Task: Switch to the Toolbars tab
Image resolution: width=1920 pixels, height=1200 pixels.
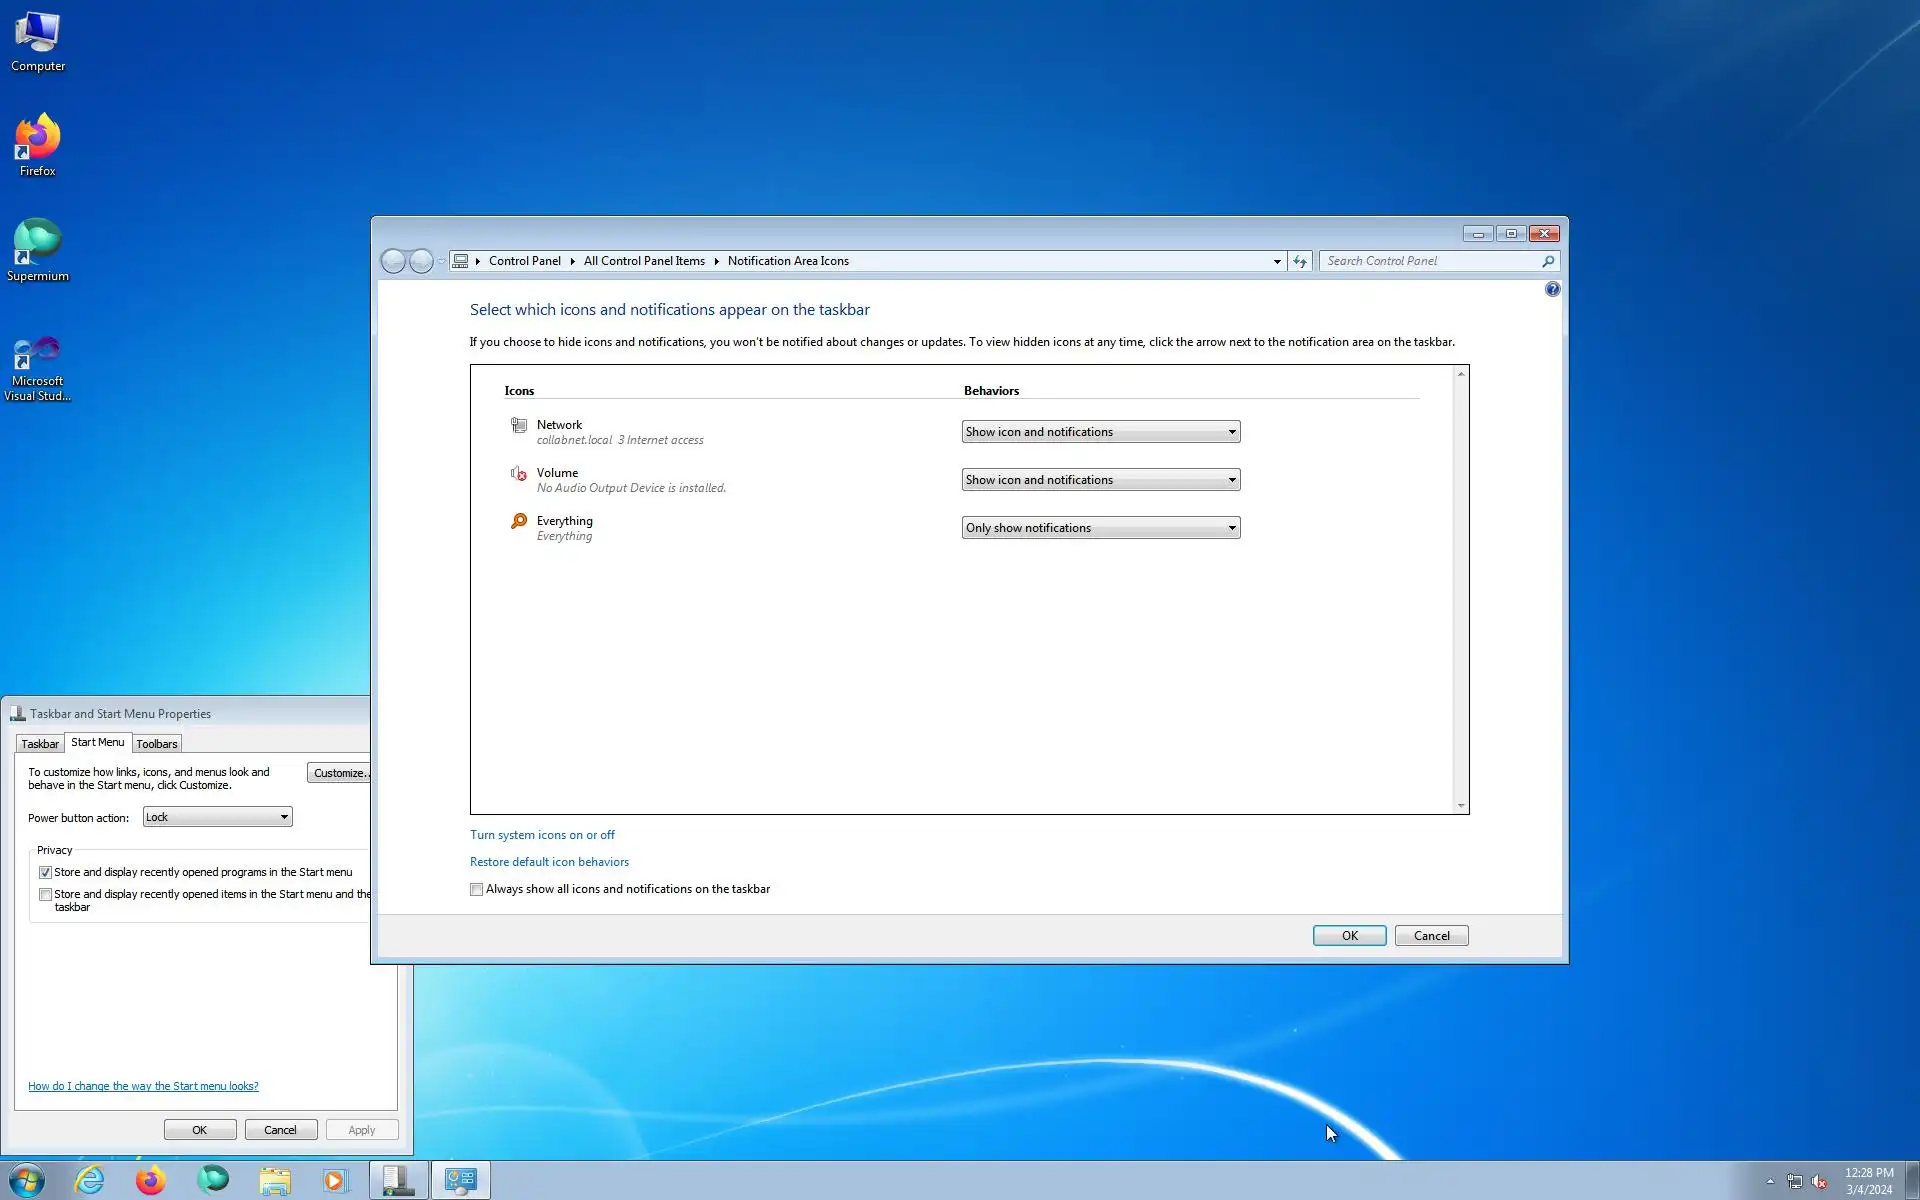Action: [157, 744]
